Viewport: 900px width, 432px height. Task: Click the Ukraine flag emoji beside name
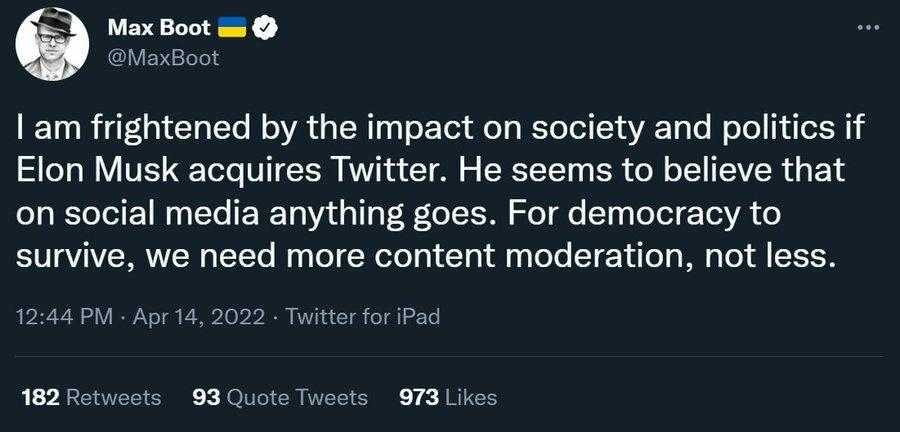pos(232,29)
